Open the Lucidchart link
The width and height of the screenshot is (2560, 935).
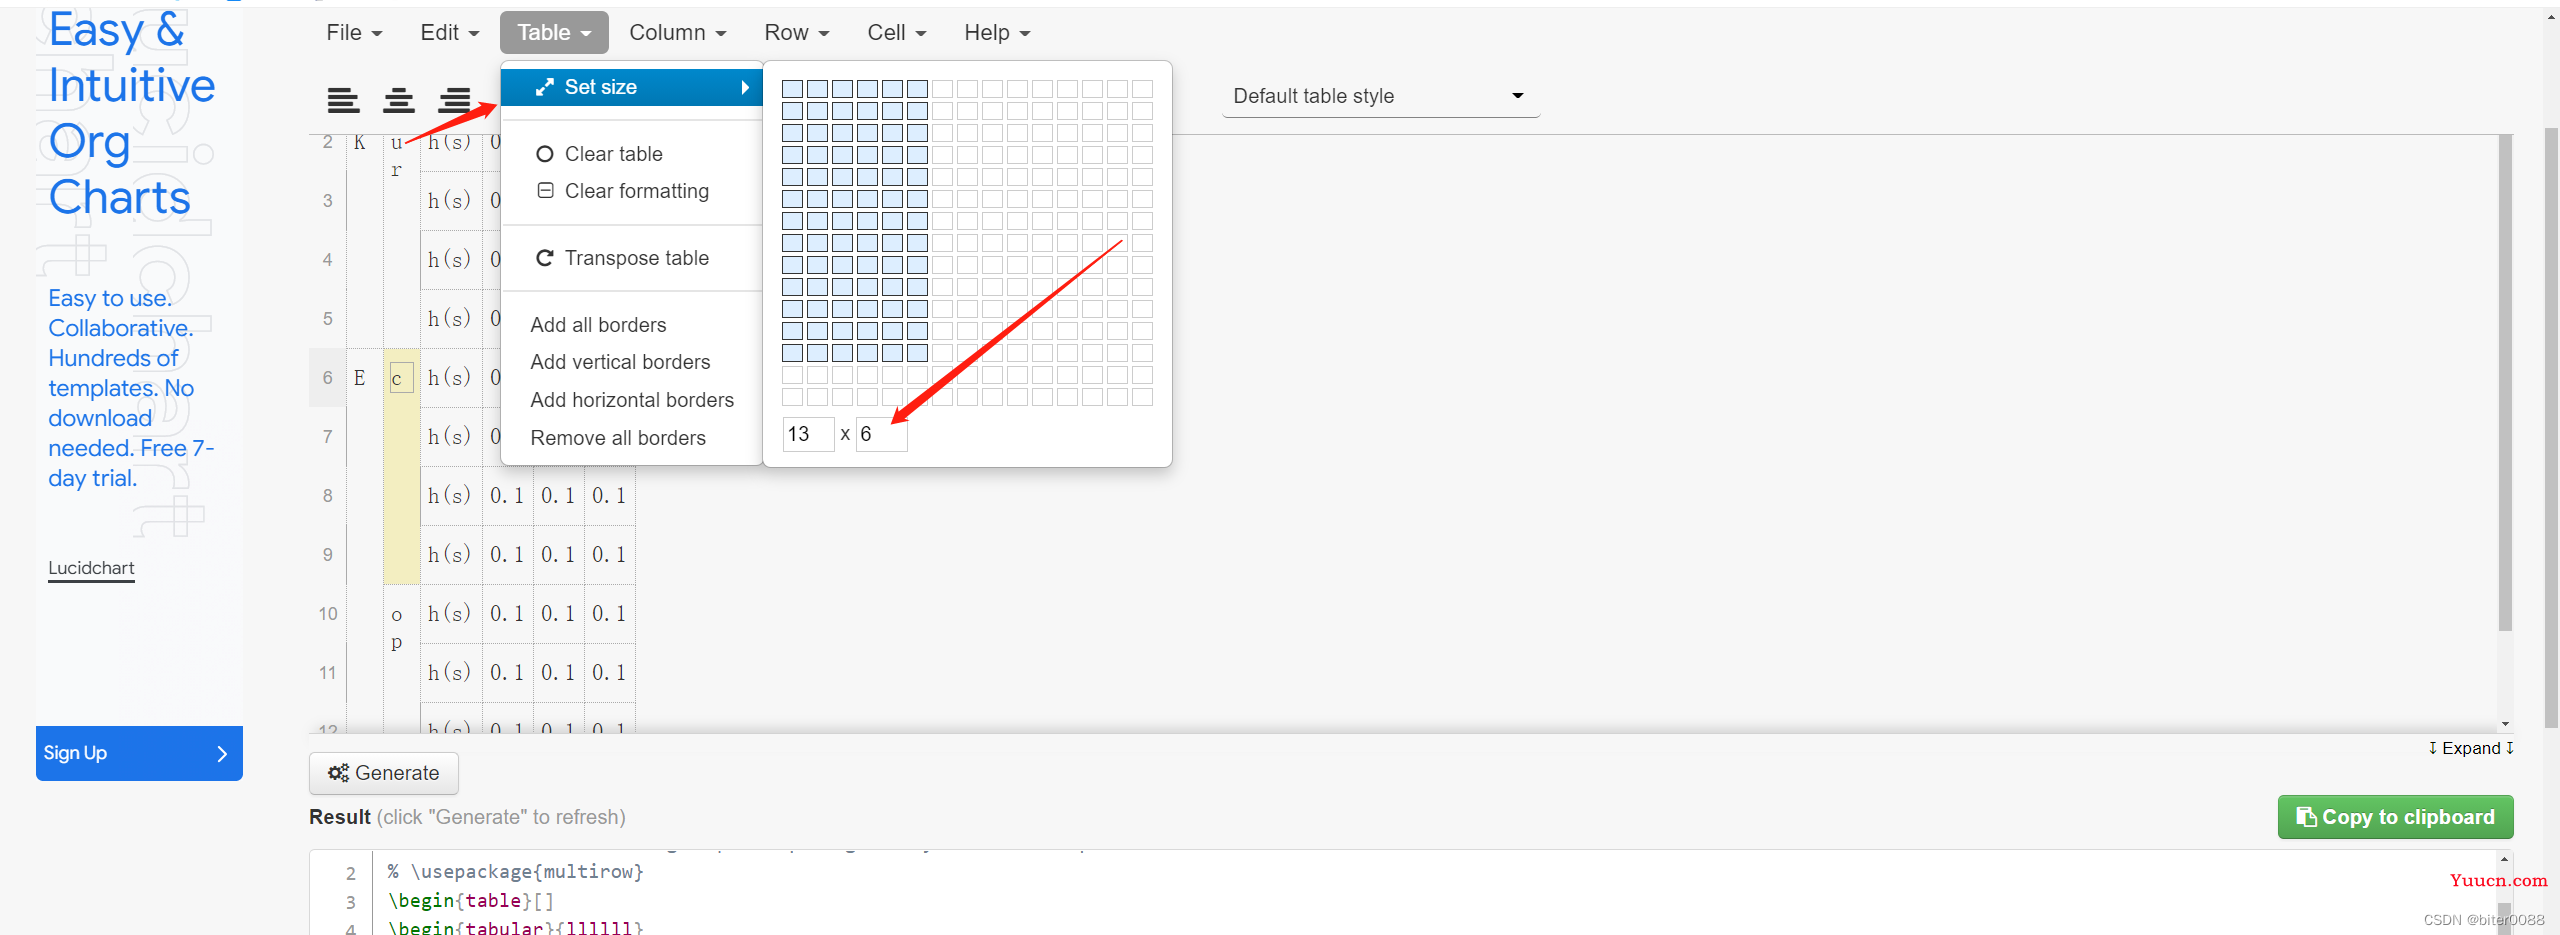click(x=91, y=568)
